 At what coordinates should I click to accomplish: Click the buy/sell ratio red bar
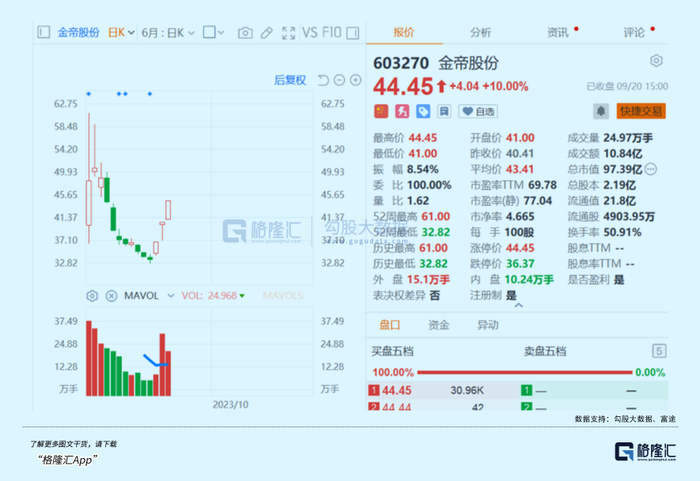click(x=525, y=372)
